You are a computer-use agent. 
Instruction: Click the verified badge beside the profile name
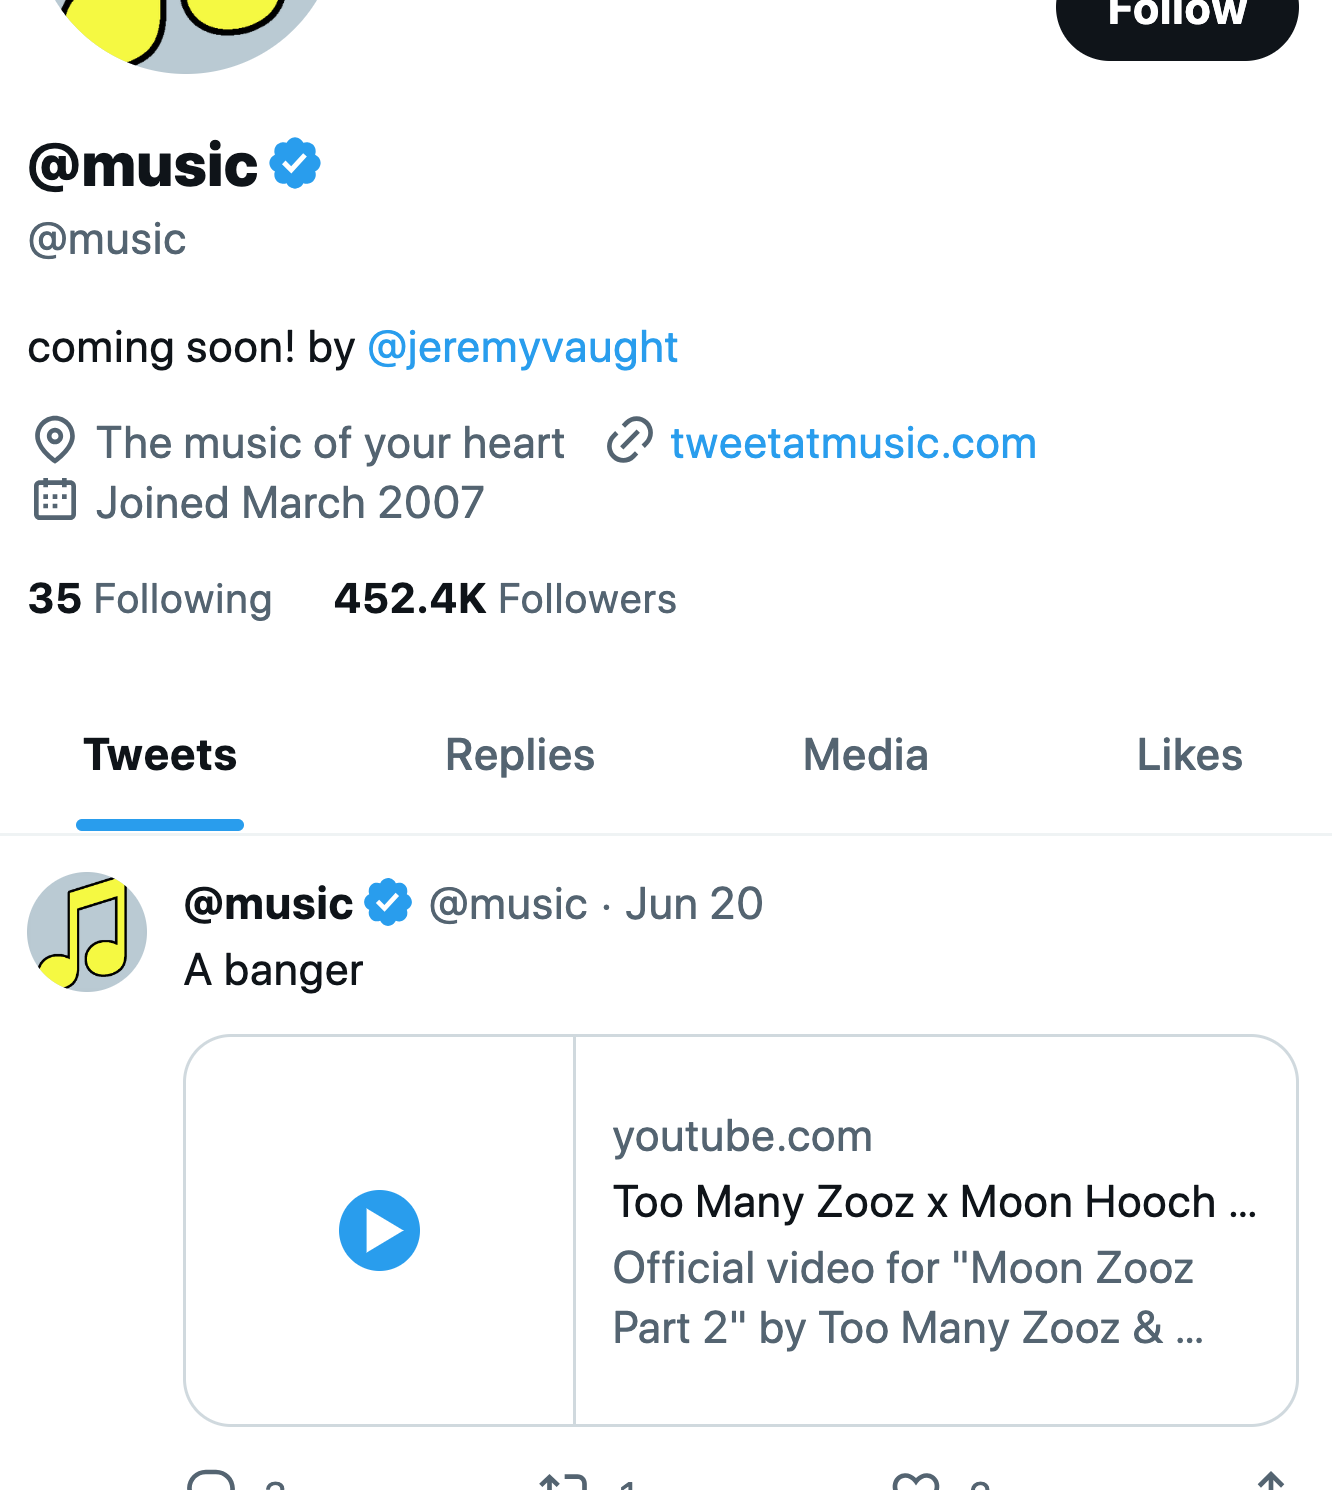tap(295, 164)
